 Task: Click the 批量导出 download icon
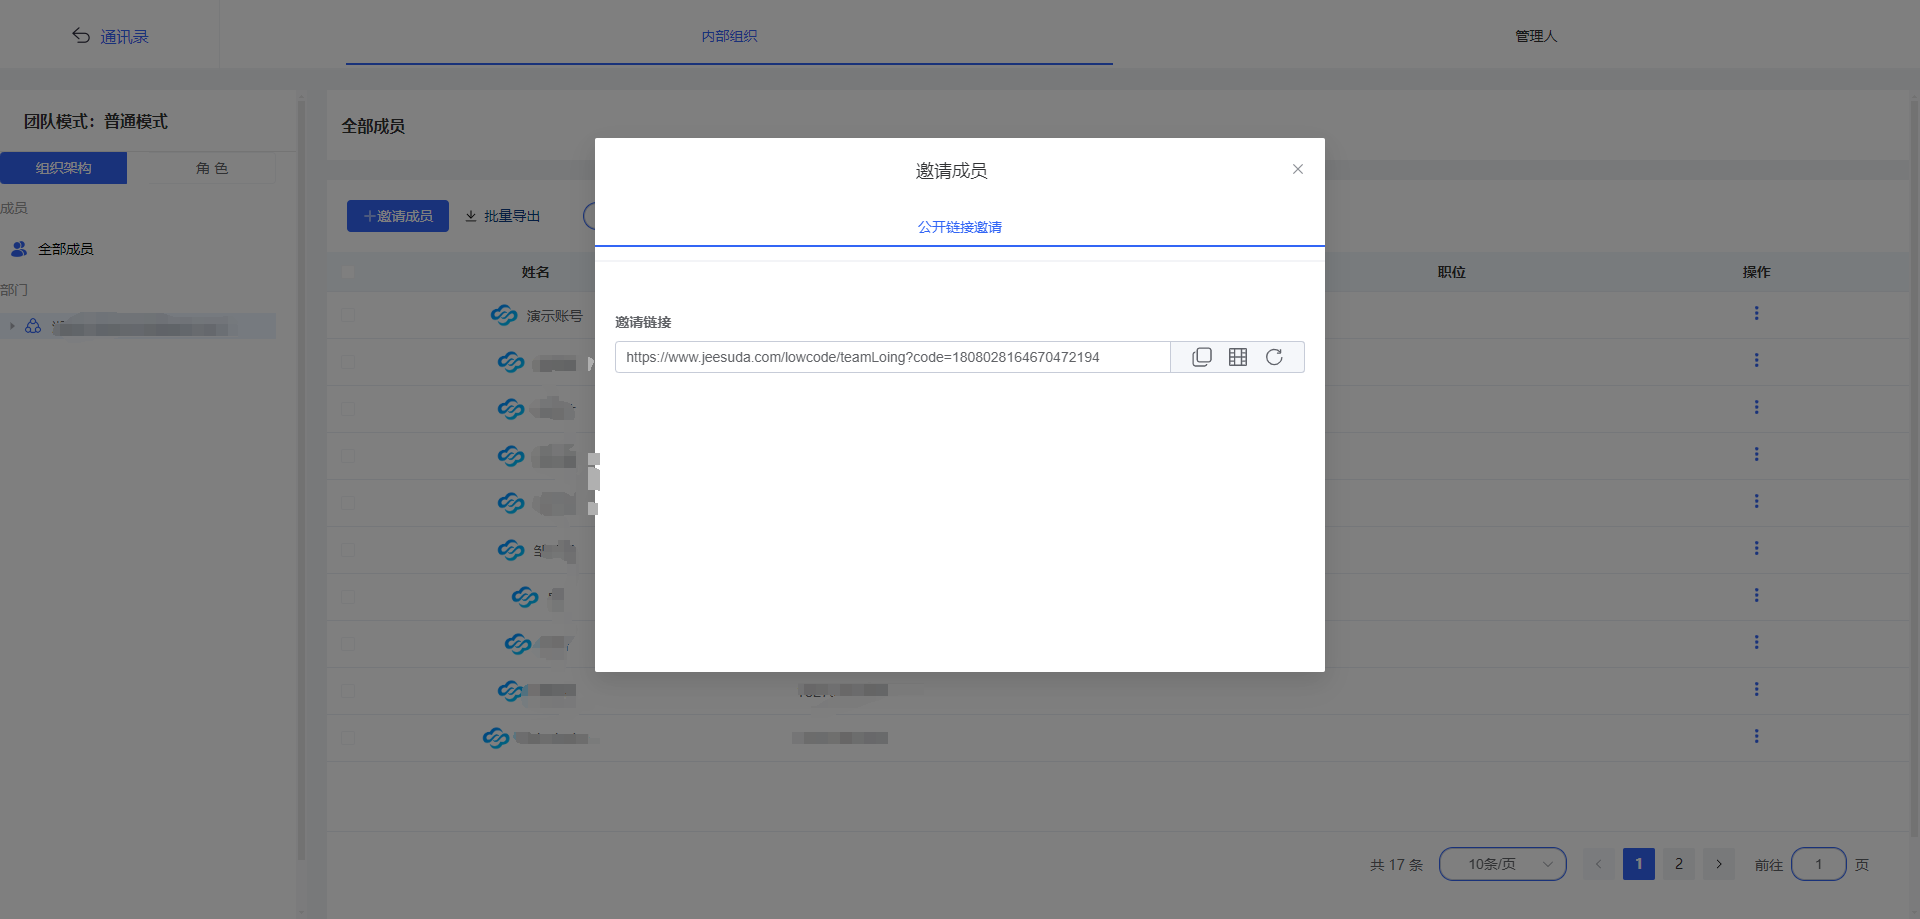point(471,216)
